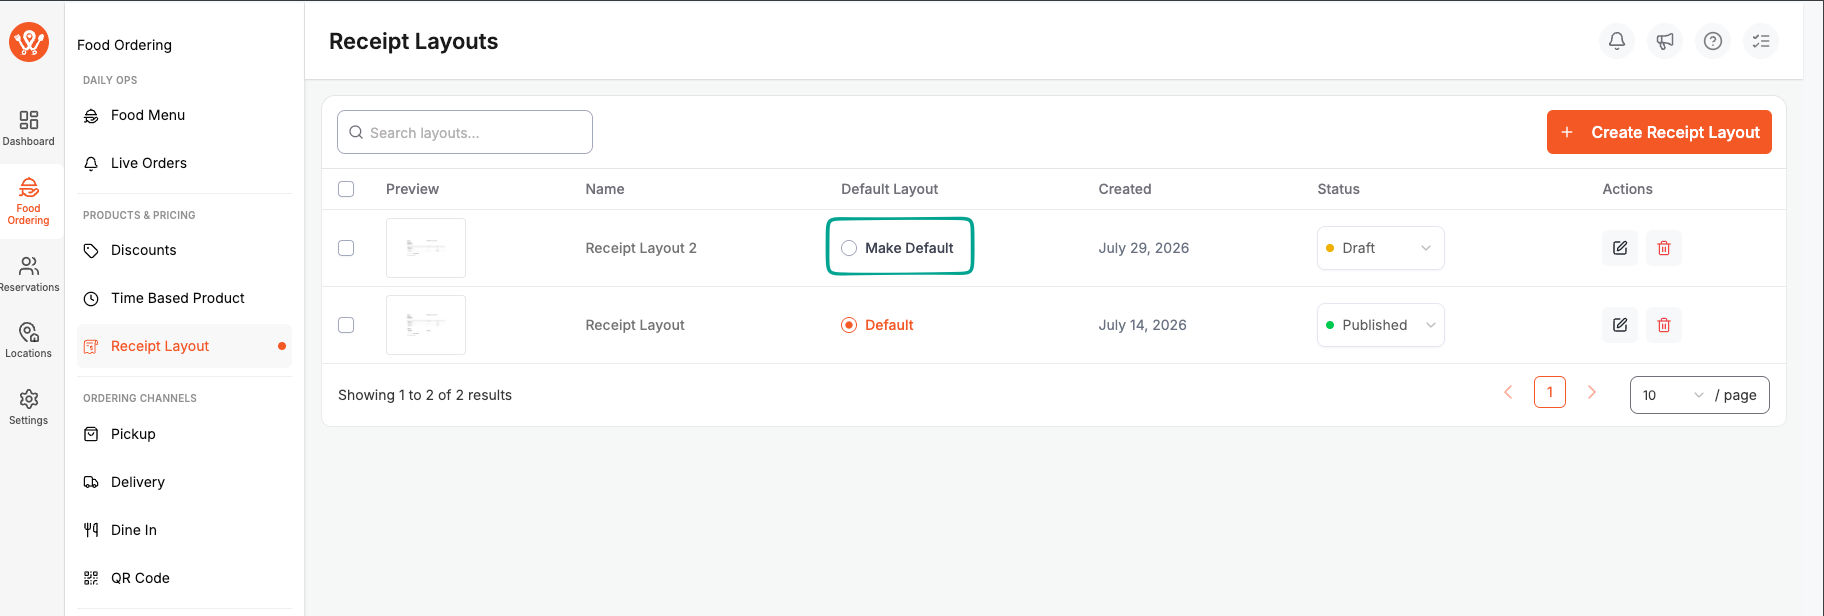
Task: Open Draft status dropdown
Action: pos(1380,248)
